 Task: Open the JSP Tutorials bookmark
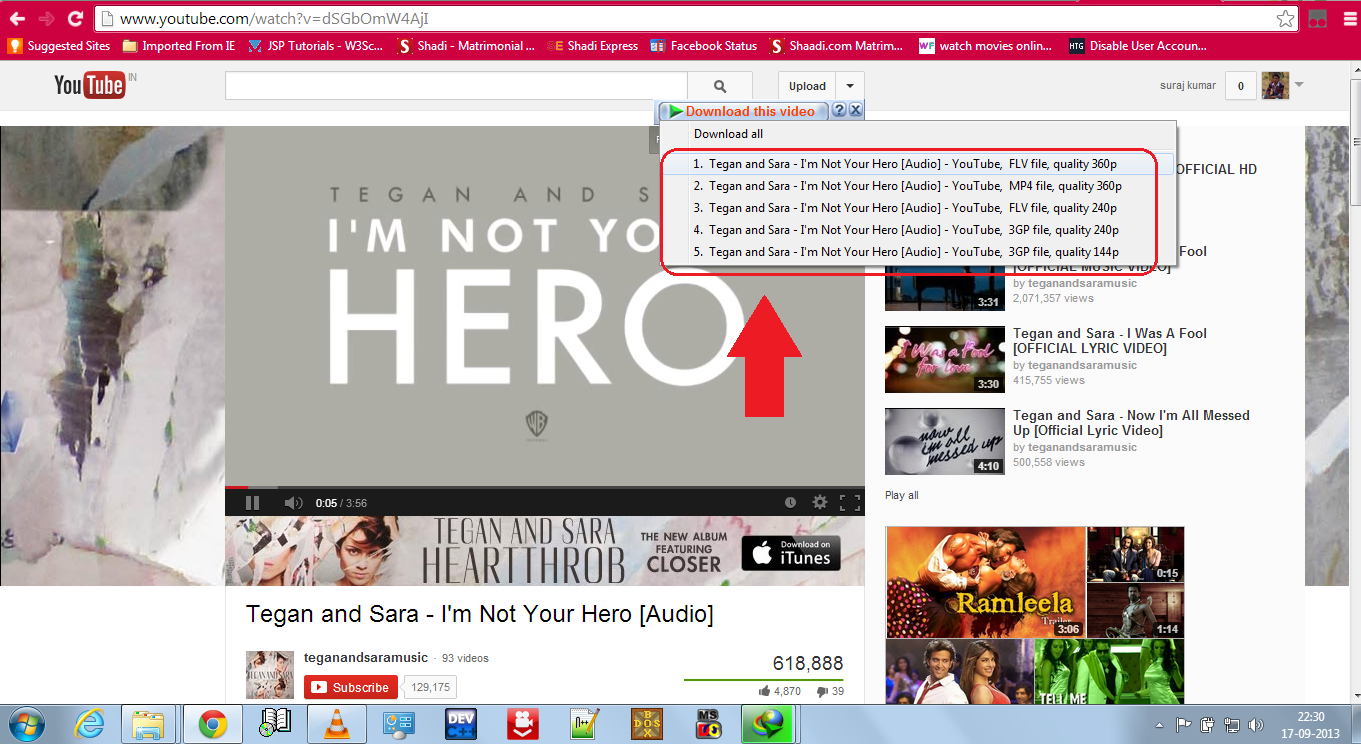point(315,45)
